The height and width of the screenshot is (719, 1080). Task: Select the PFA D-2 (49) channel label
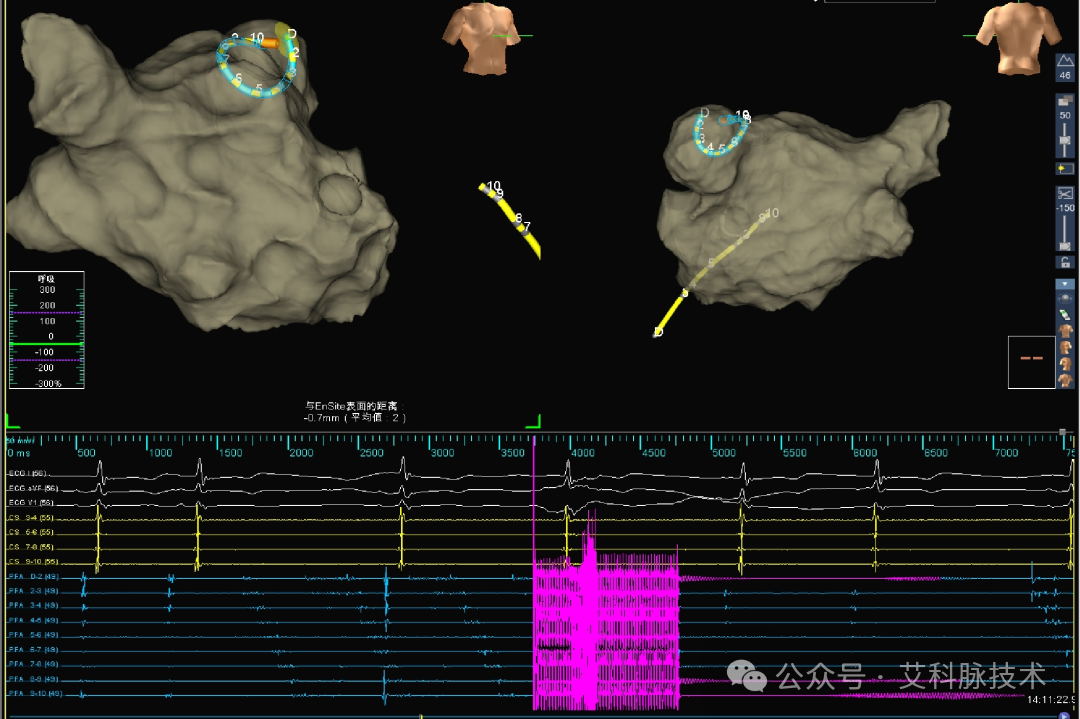tap(33, 576)
